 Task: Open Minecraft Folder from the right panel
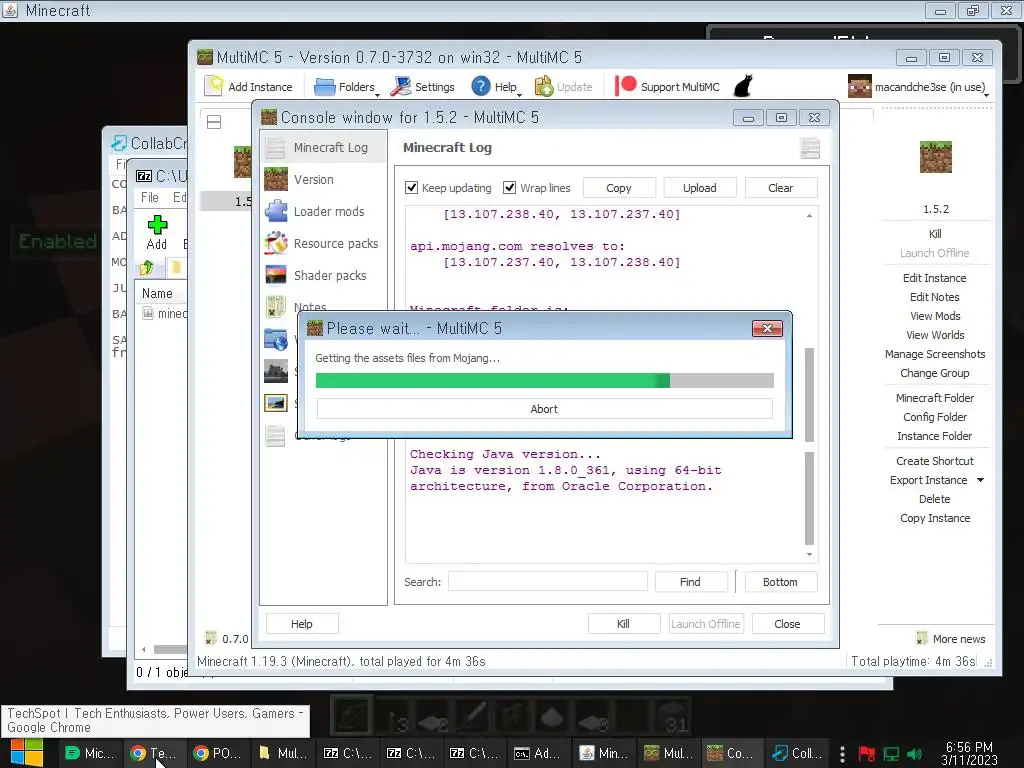(x=935, y=398)
